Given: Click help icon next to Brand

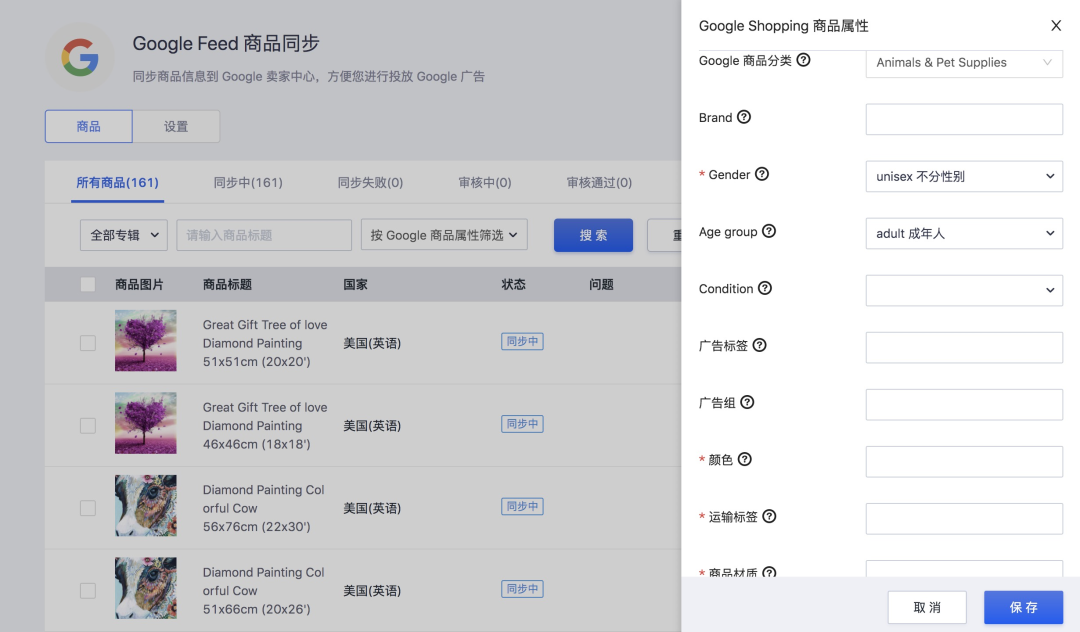Looking at the screenshot, I should [744, 117].
